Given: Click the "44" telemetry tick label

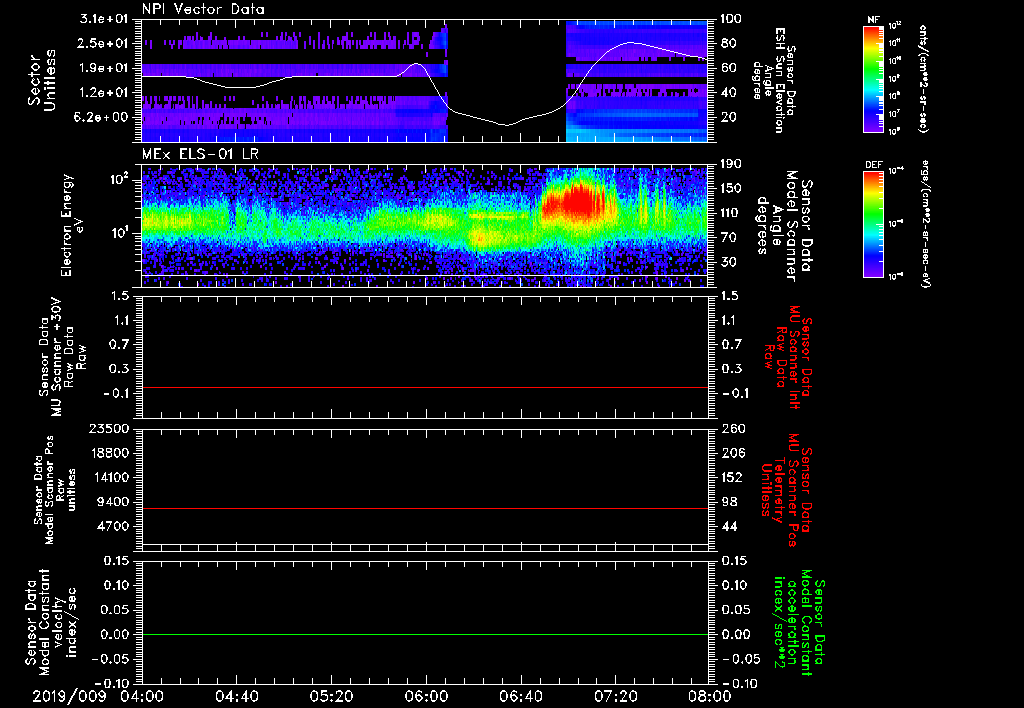Looking at the screenshot, I should click(727, 526).
